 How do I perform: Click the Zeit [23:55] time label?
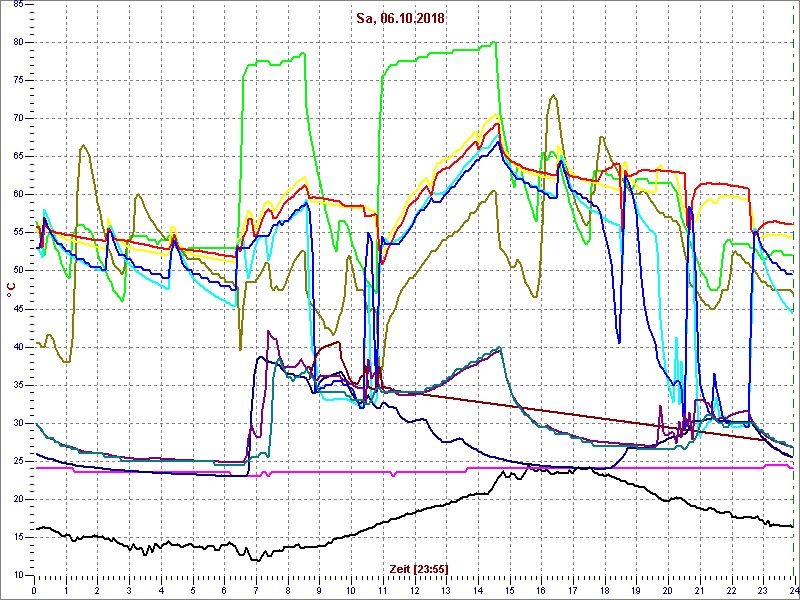[419, 569]
